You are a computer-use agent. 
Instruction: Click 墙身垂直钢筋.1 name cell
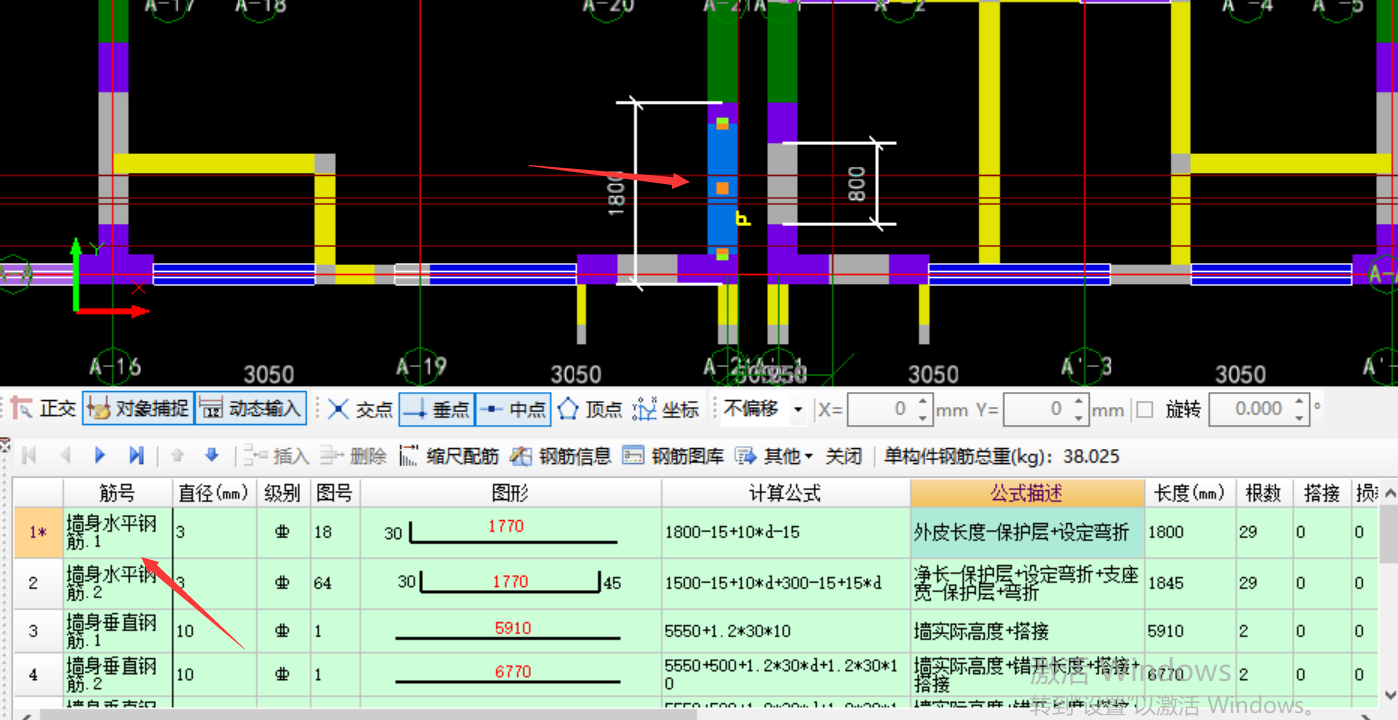[118, 631]
